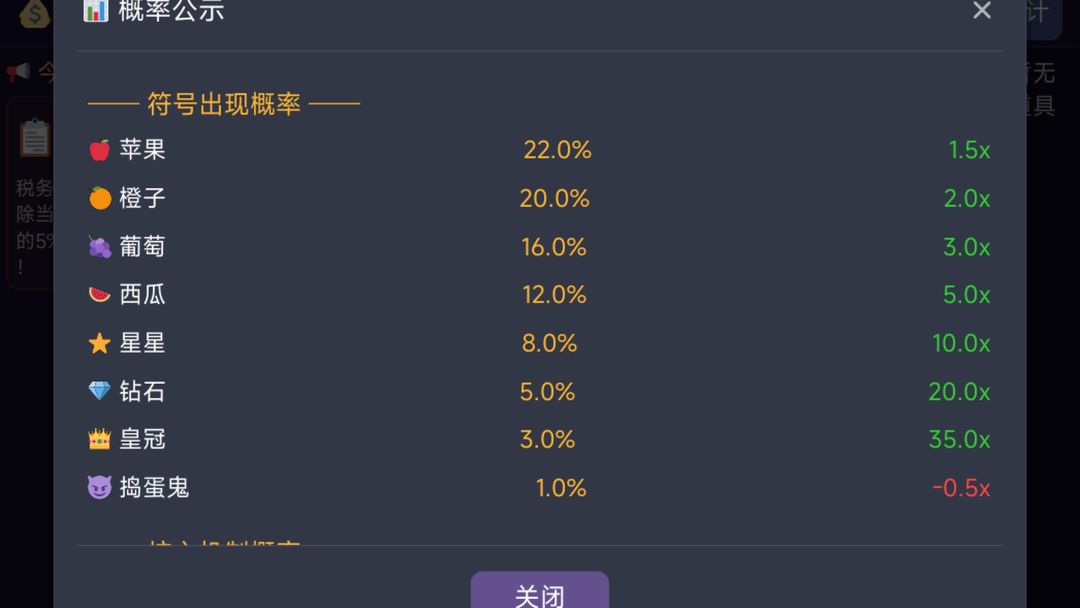1080x608 pixels.
Task: Click the grape 葡萄 symbol icon
Action: 97,247
